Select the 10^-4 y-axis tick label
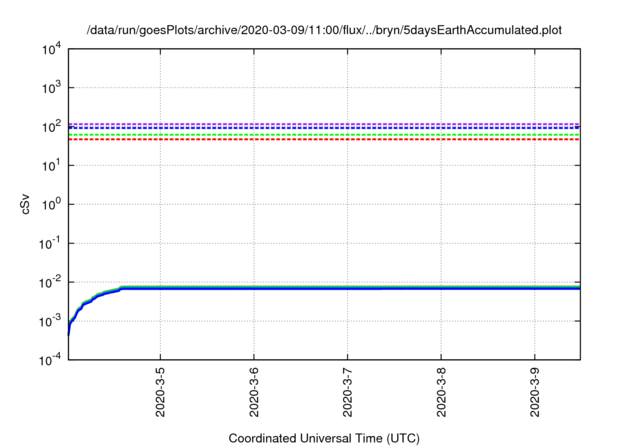640x448 pixels. pyautogui.click(x=50, y=359)
